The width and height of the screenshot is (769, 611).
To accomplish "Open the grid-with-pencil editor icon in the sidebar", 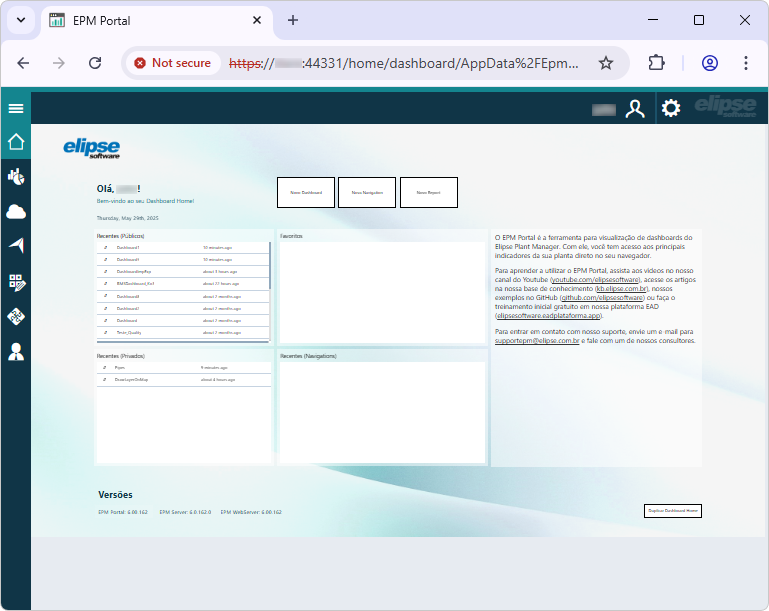I will 16,282.
